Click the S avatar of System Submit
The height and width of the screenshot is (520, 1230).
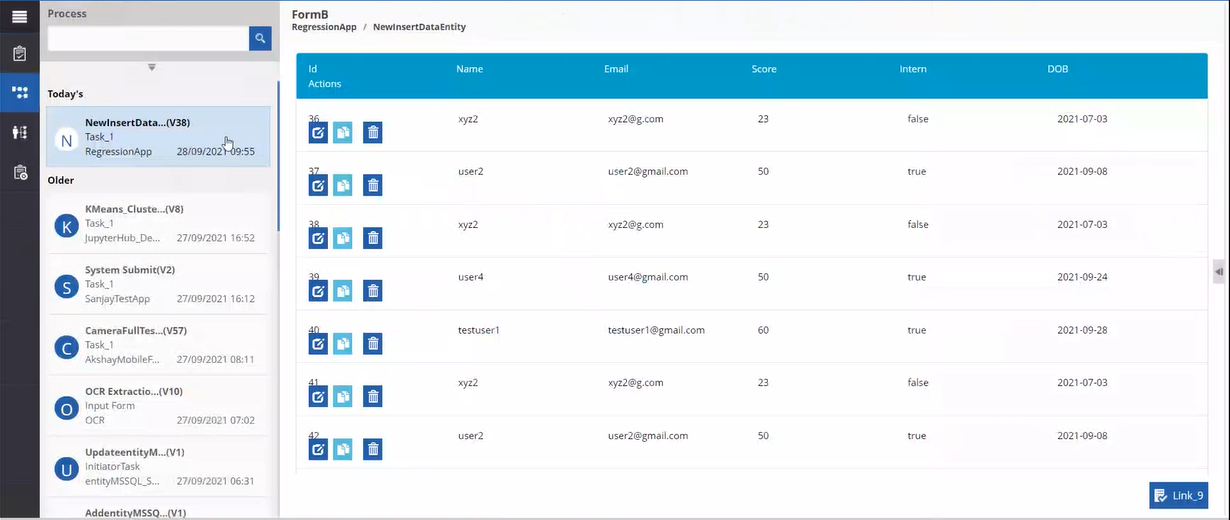tap(66, 288)
